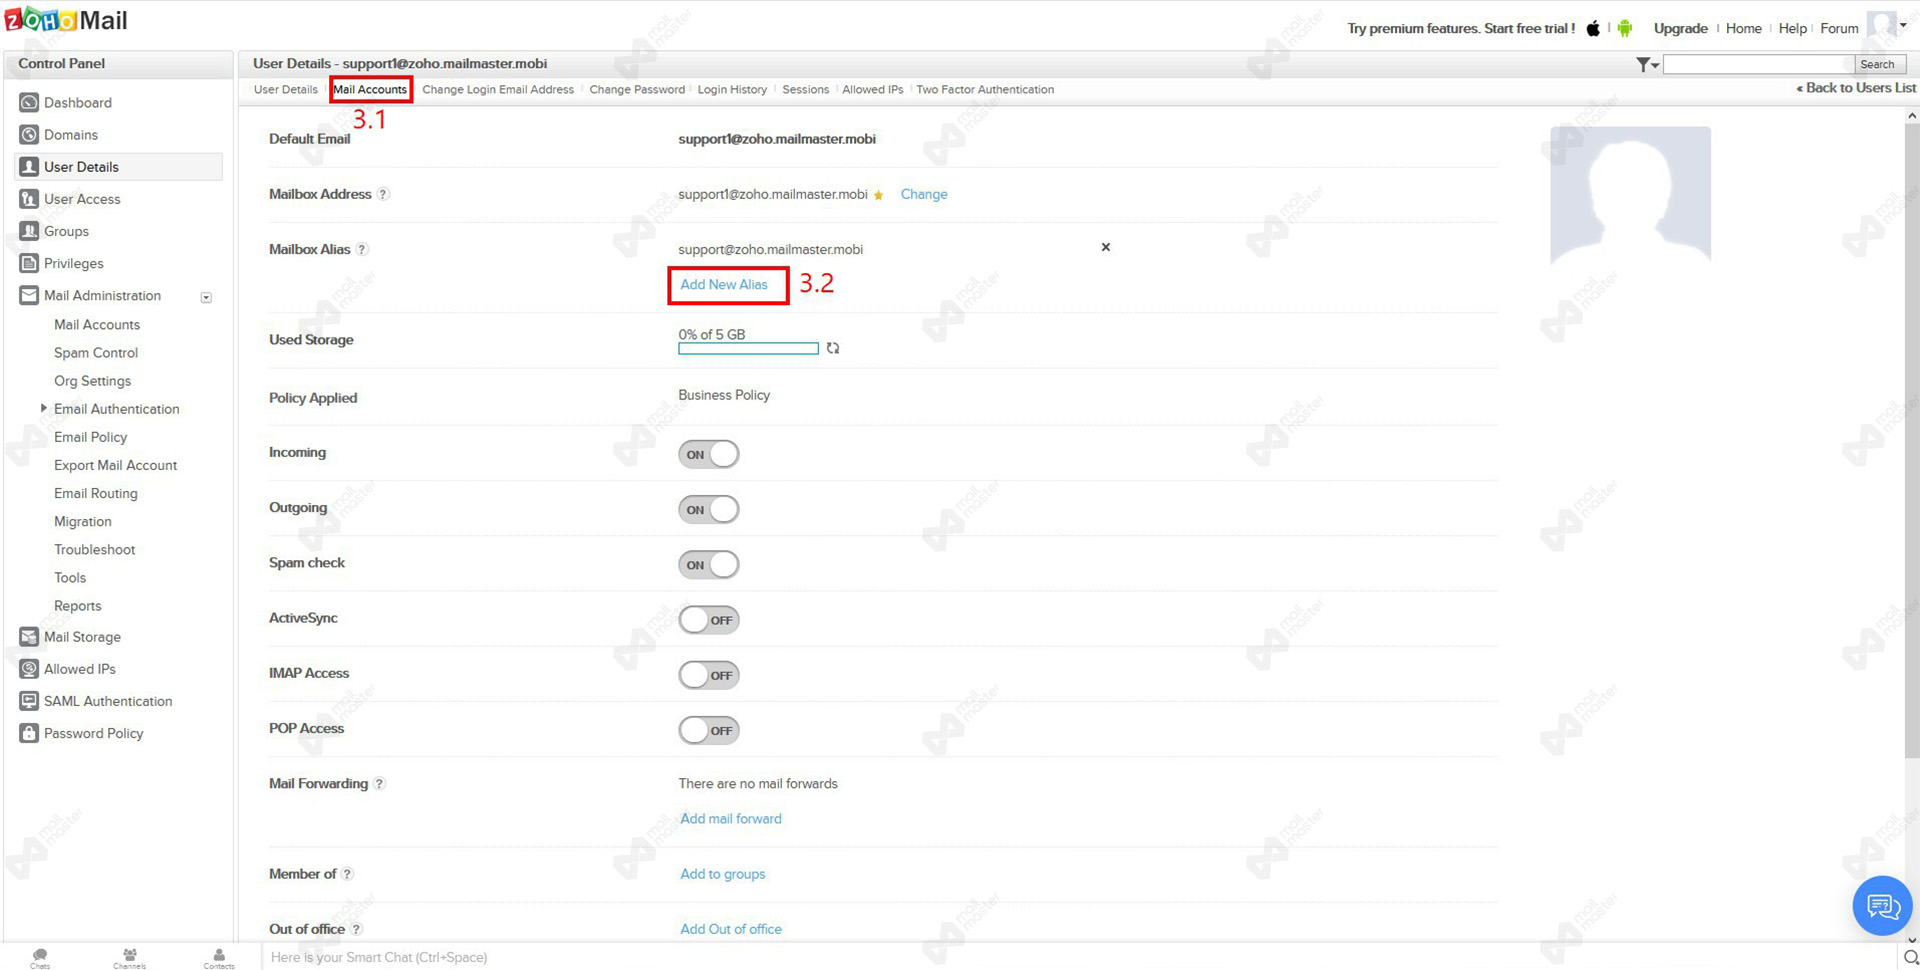
Task: Click Change next to Mailbox Address
Action: [x=924, y=194]
